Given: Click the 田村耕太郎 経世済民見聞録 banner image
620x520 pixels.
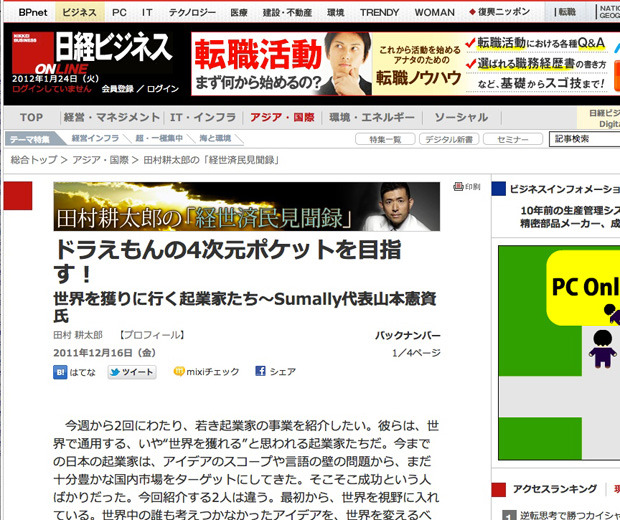Looking at the screenshot, I should tap(246, 207).
